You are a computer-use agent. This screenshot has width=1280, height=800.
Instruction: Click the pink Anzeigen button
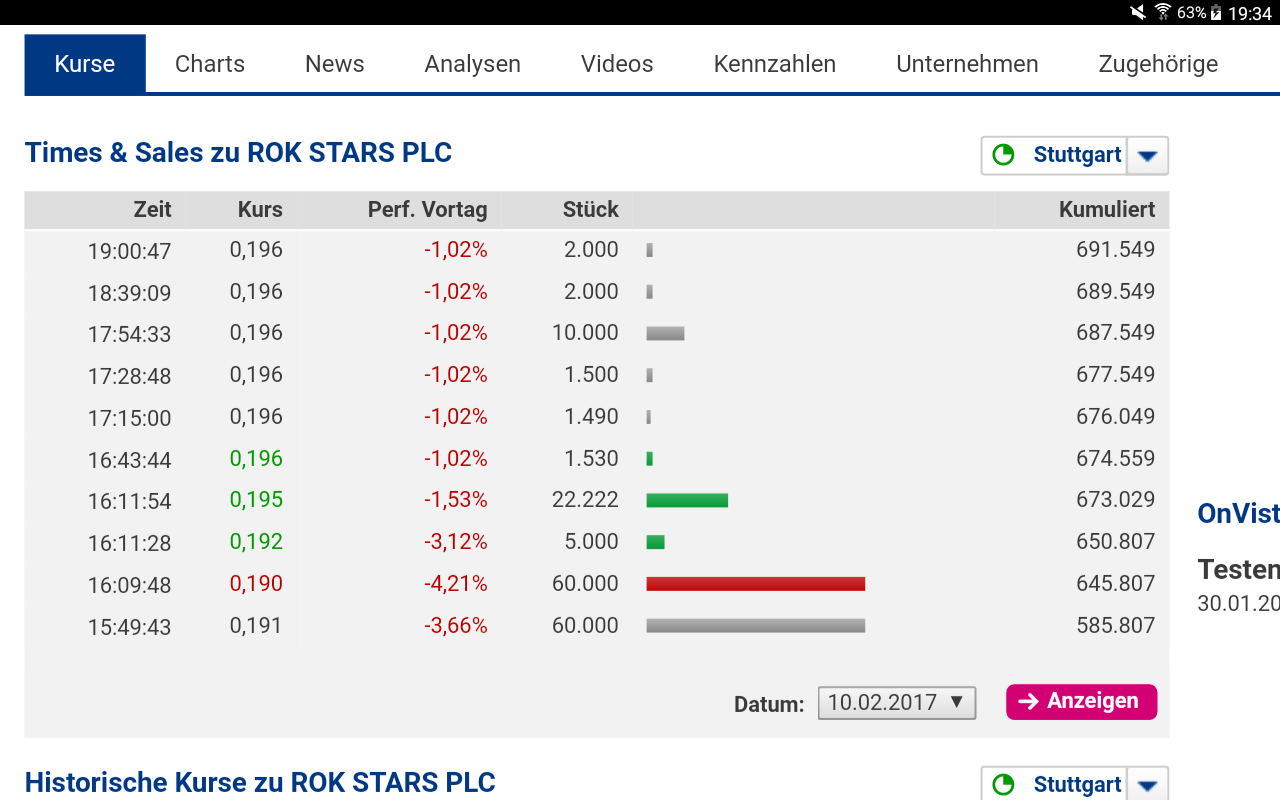1081,702
